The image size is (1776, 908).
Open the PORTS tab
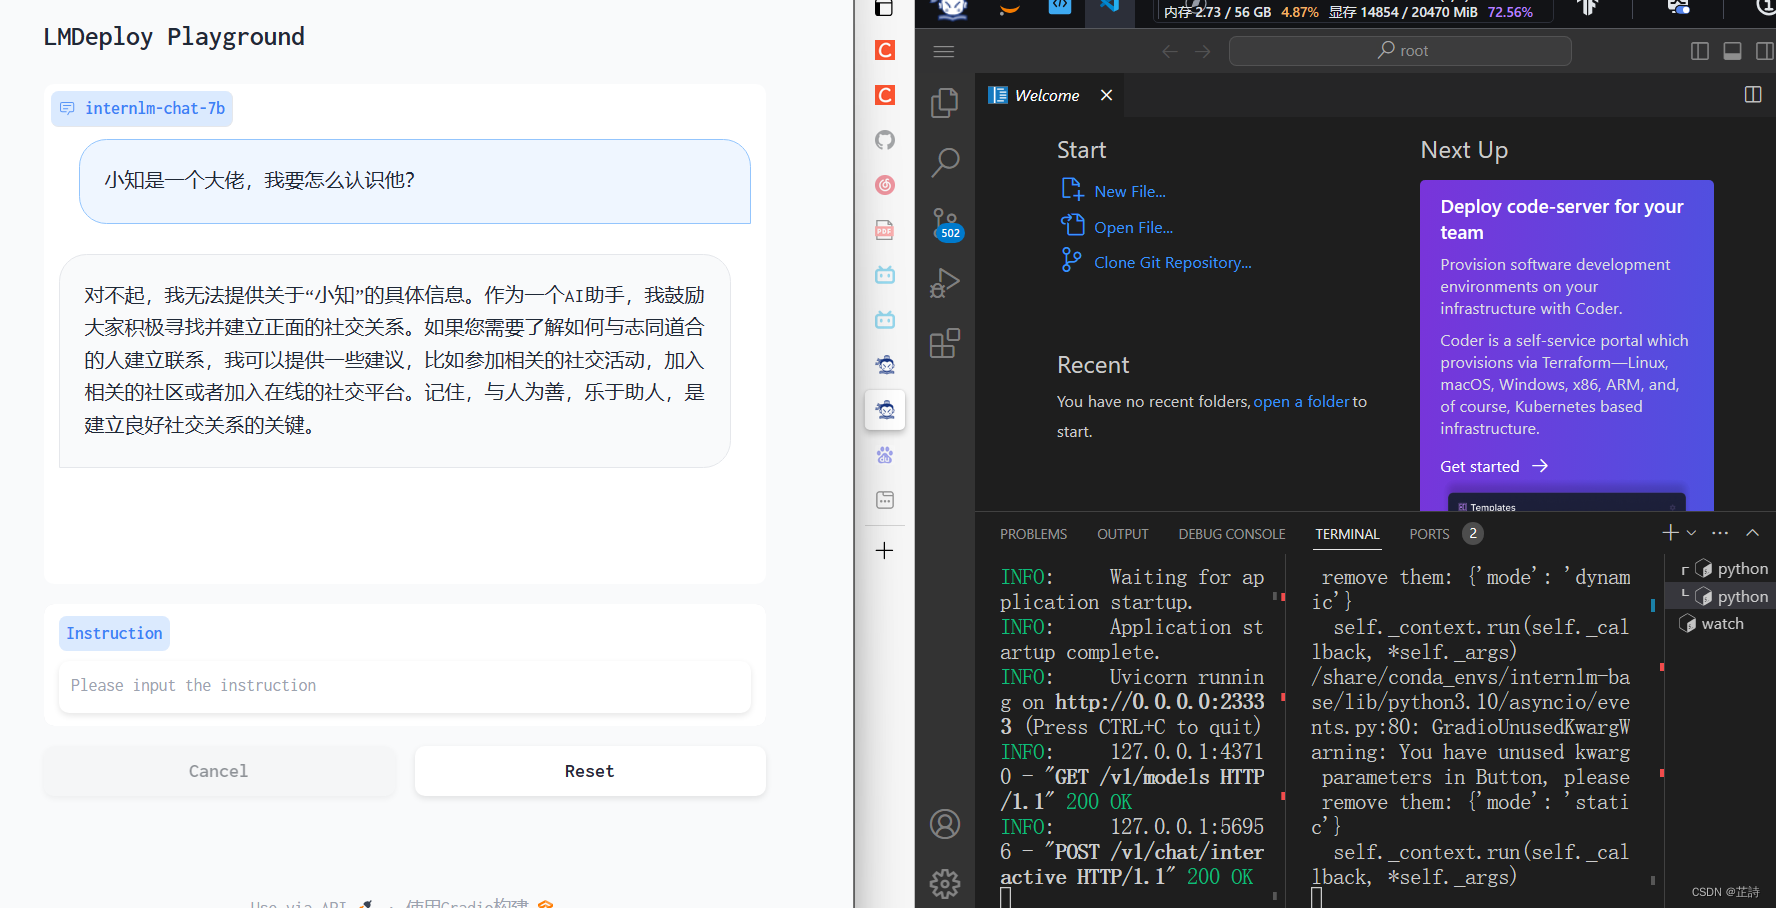tap(1429, 534)
